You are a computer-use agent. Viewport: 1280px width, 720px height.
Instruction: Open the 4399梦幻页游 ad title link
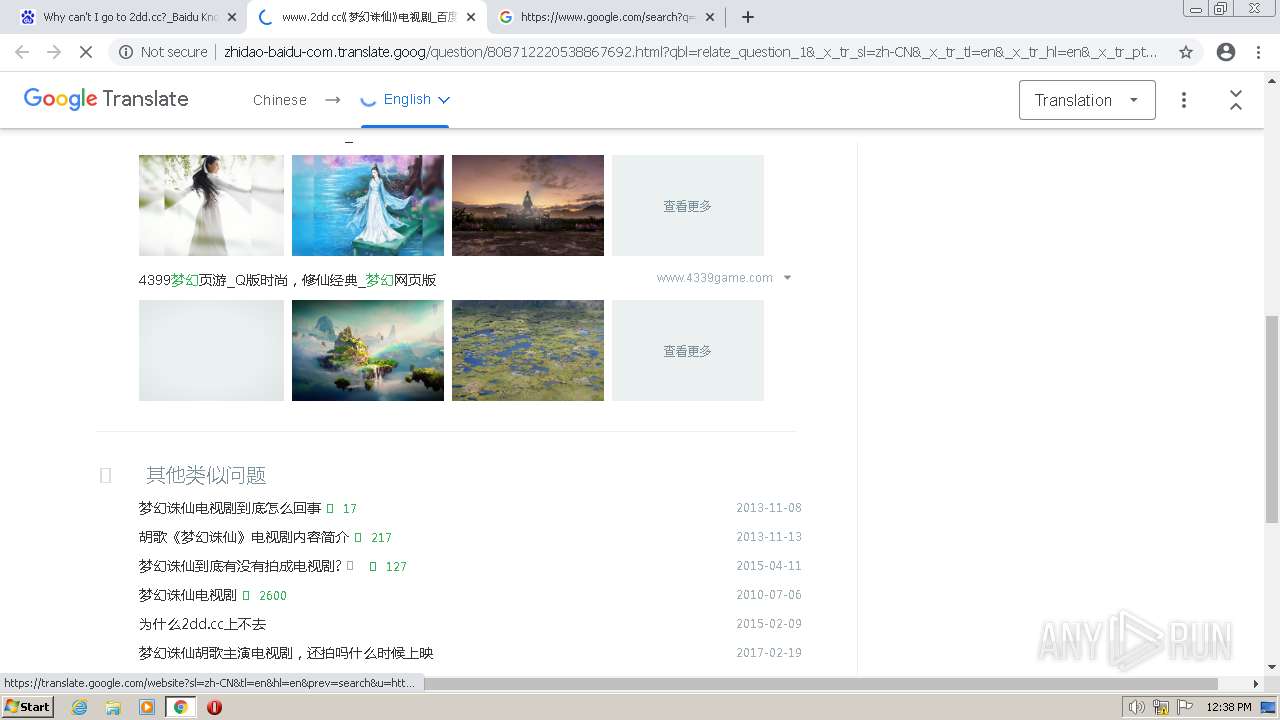[x=287, y=280]
